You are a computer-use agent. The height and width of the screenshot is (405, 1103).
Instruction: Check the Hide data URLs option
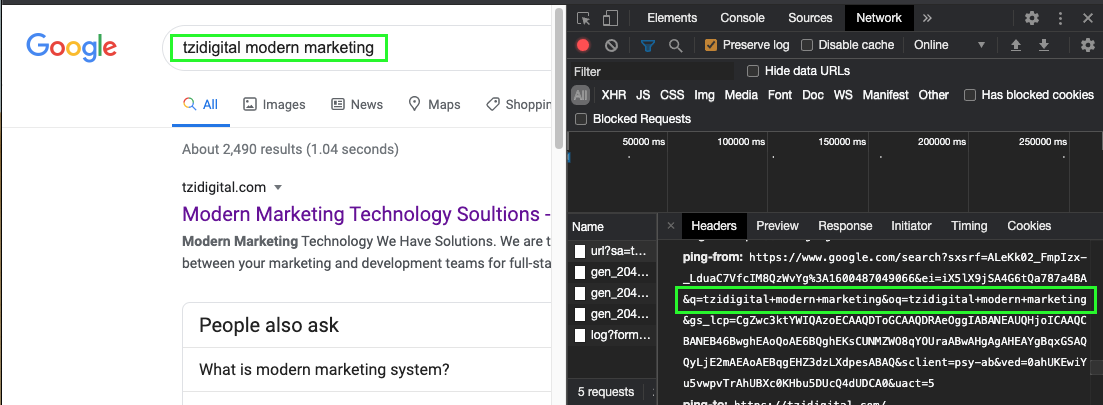[x=754, y=71]
